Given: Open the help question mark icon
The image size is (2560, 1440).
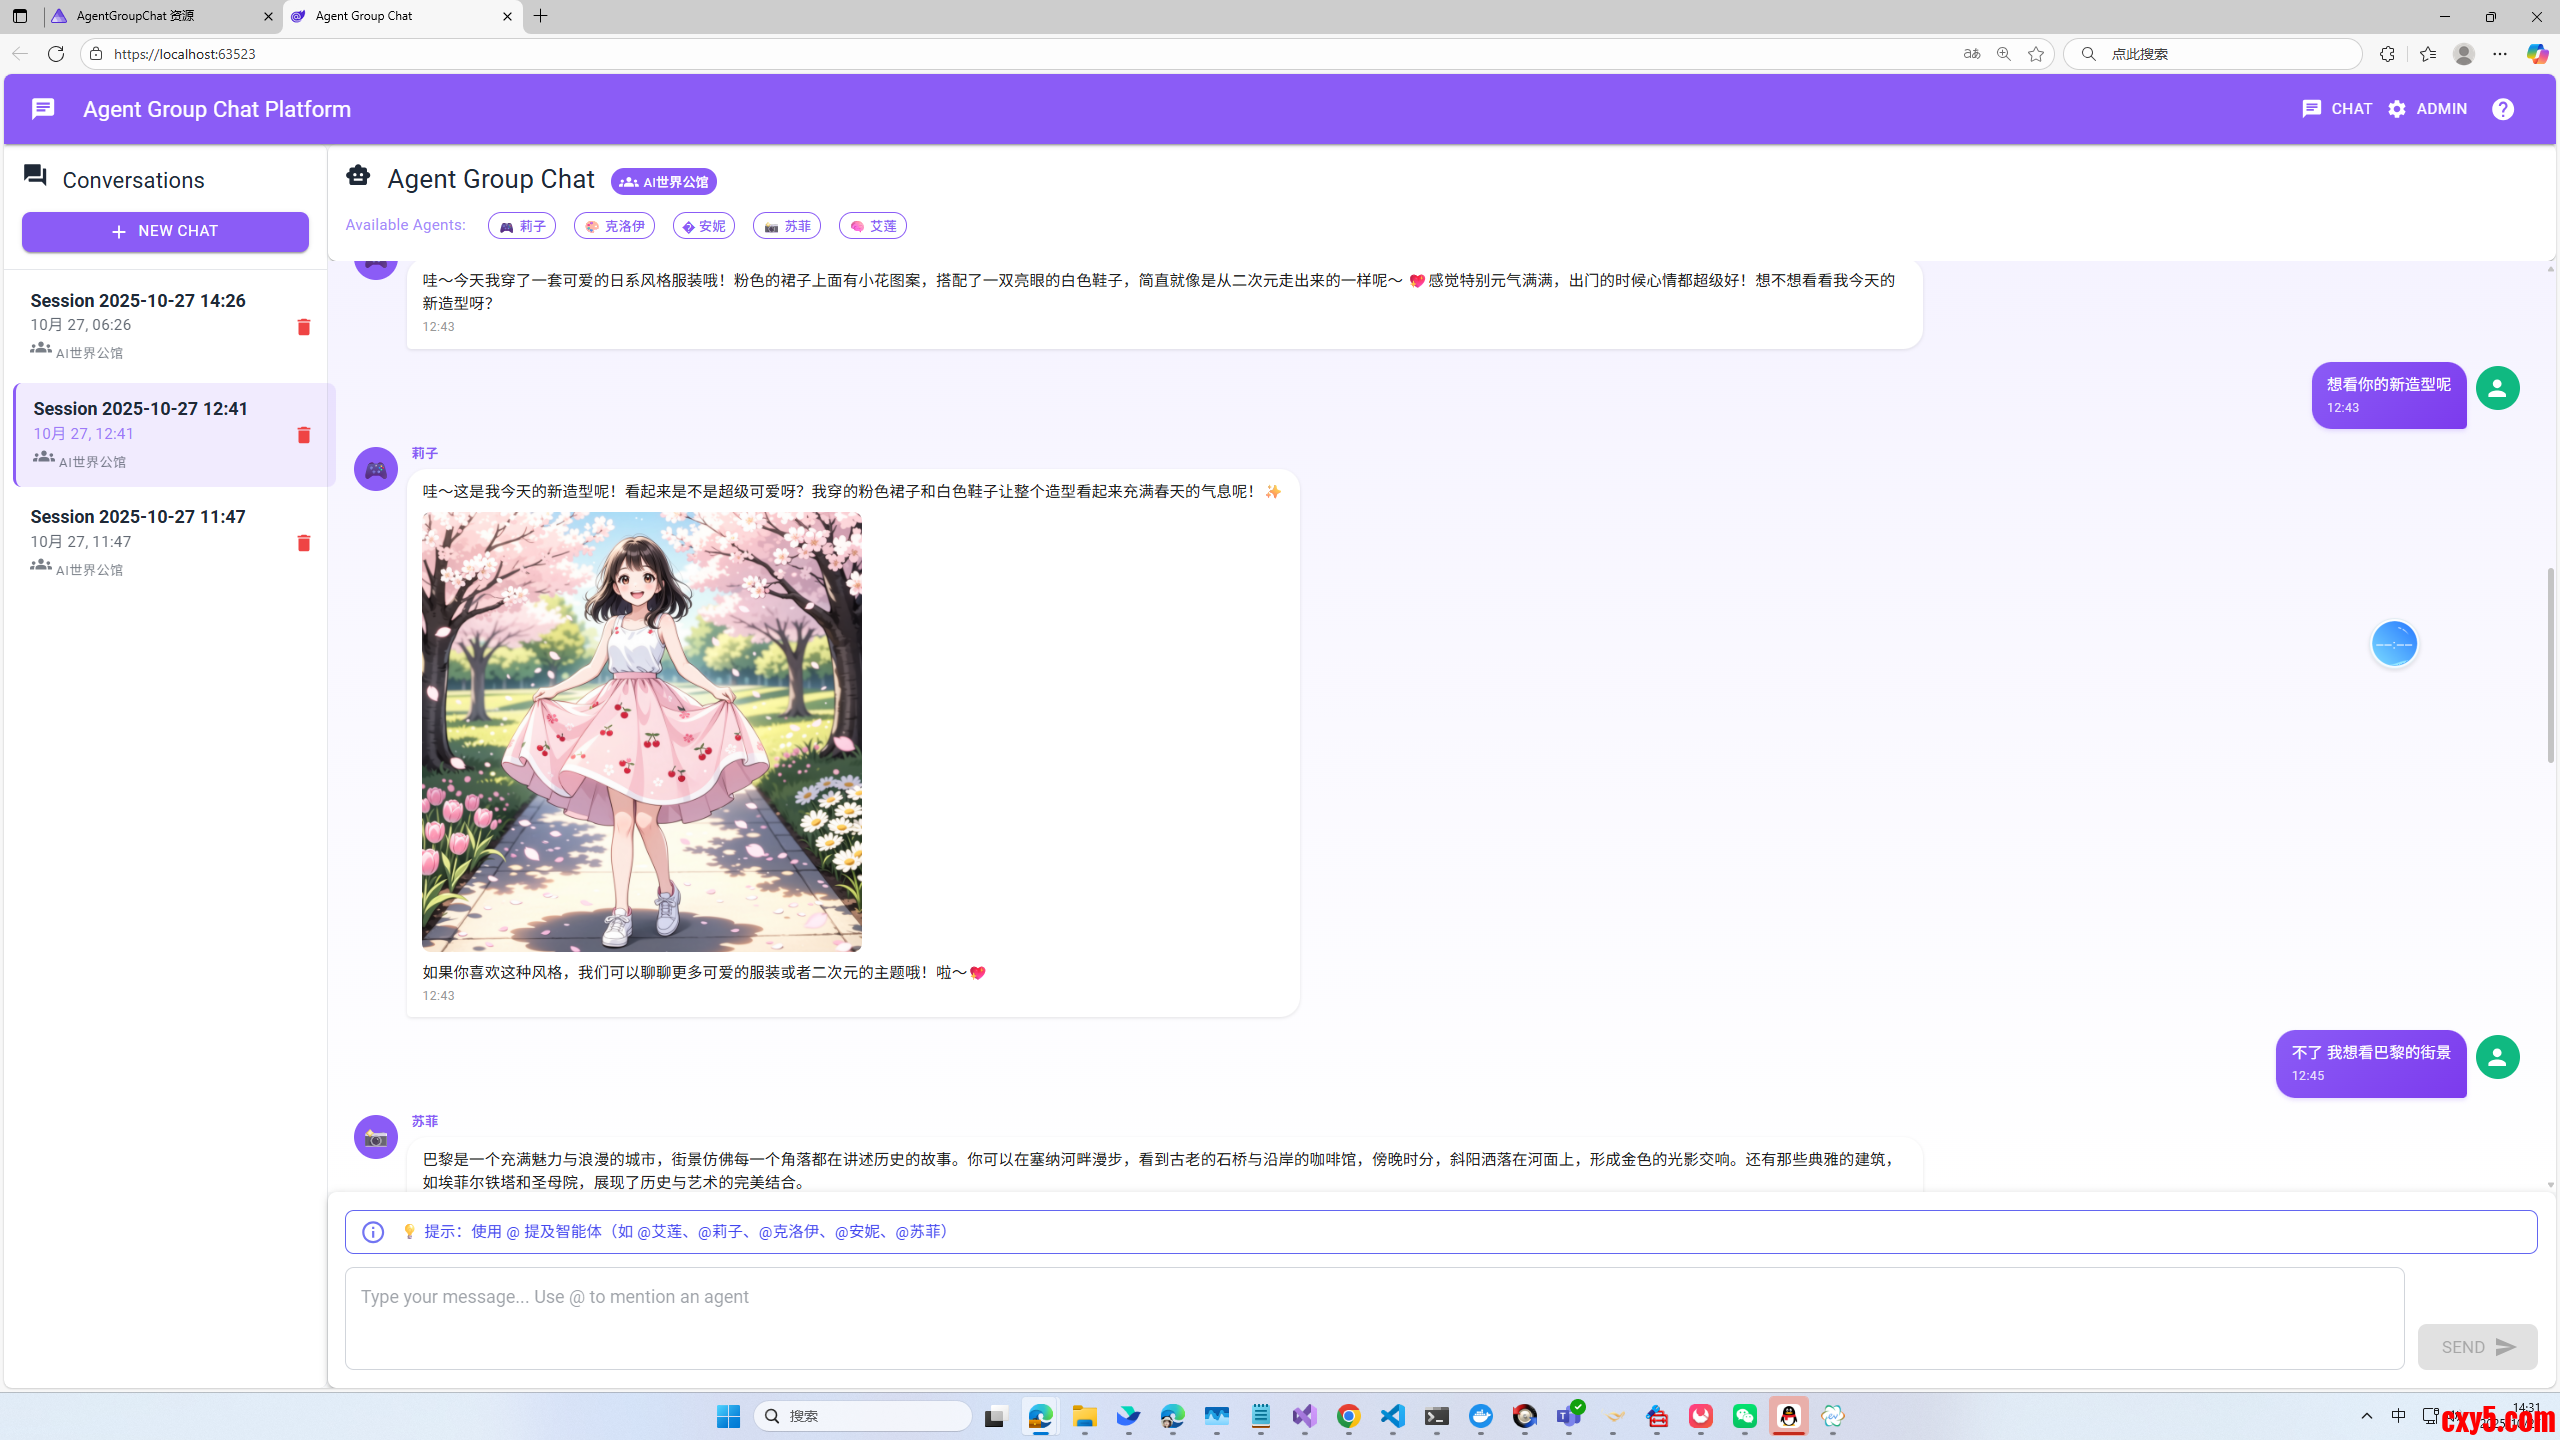Looking at the screenshot, I should tap(2503, 108).
